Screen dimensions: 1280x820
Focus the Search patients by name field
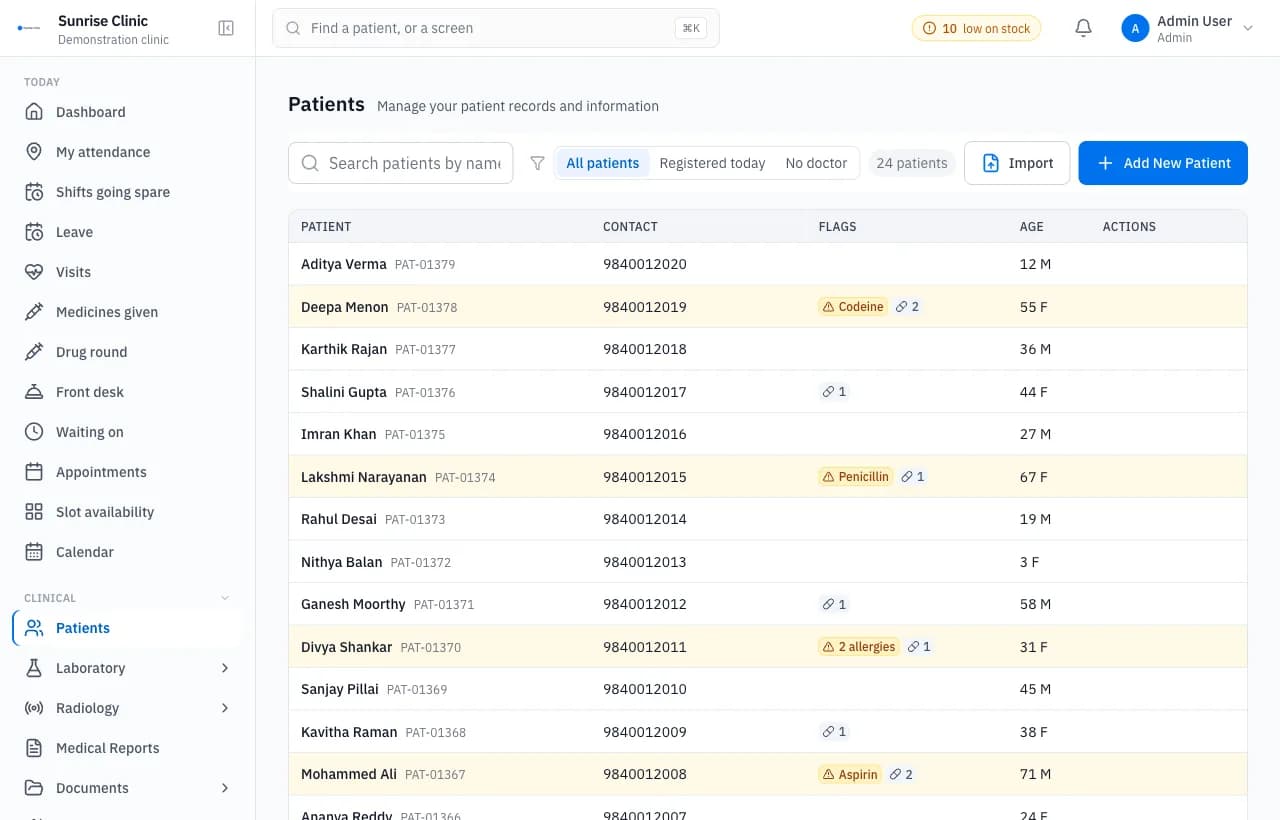point(401,163)
